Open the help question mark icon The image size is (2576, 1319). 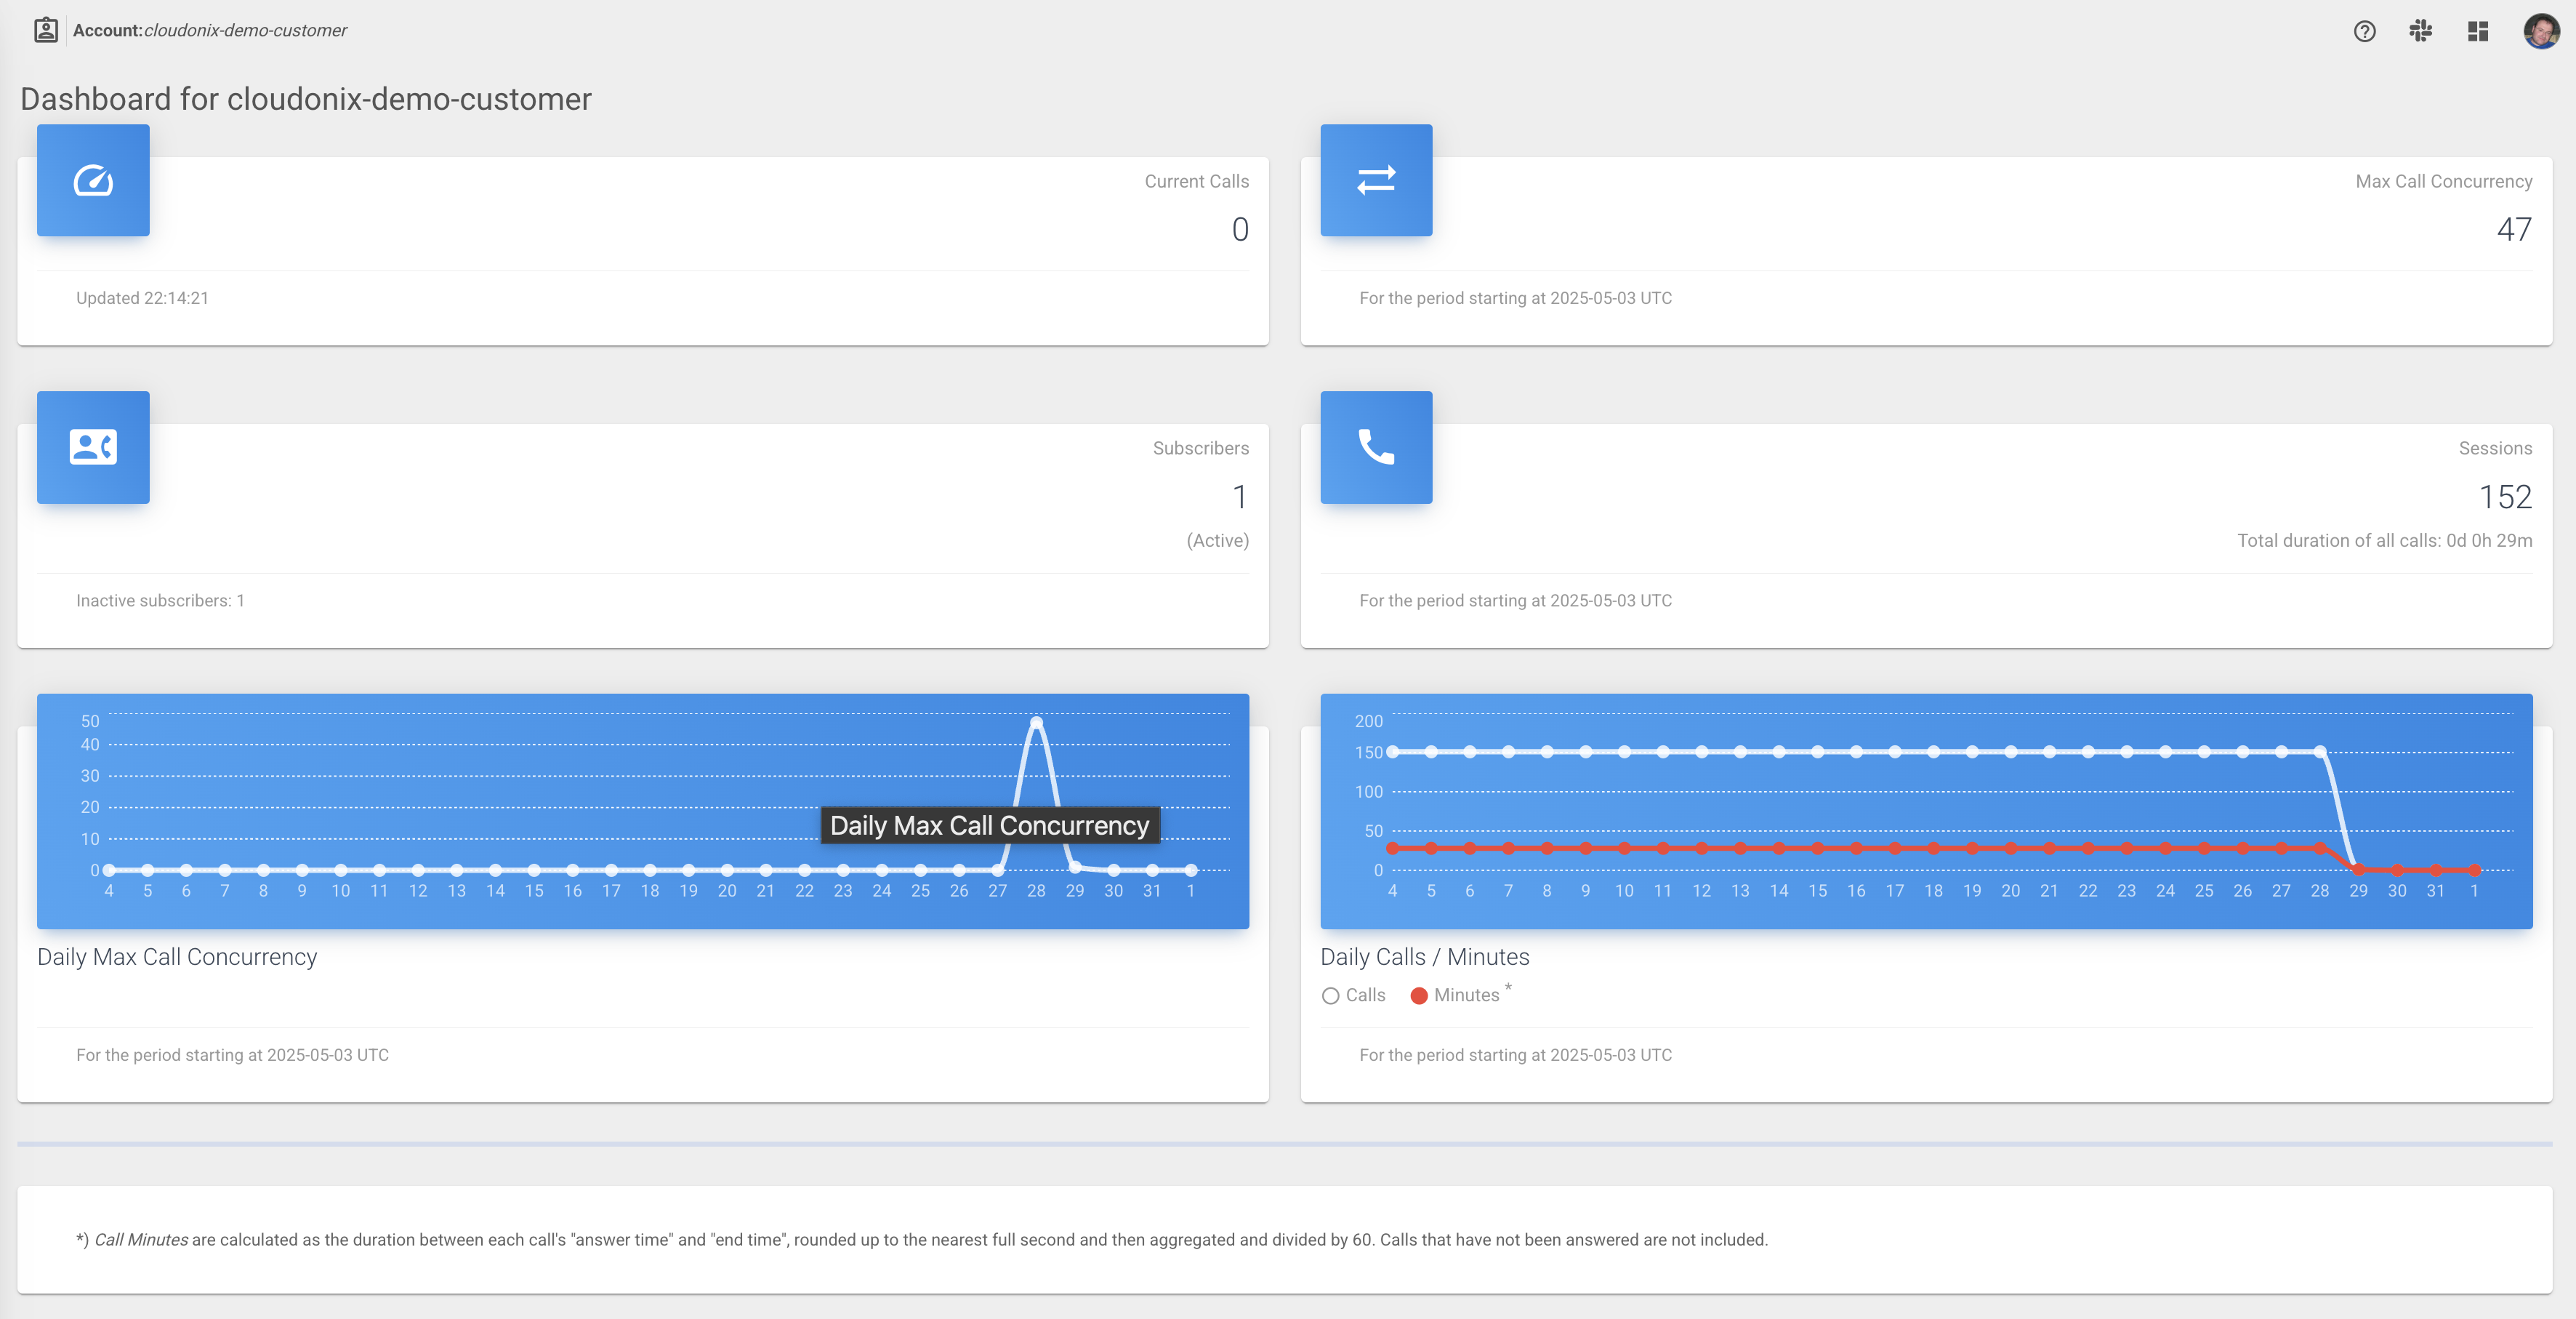[x=2364, y=31]
